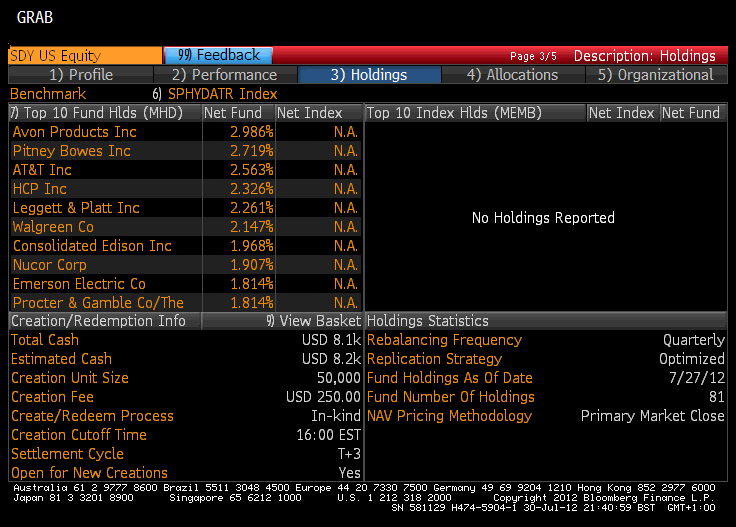Open the Nucor Corp holding
Screen dimensions: 736x527
[x=50, y=265]
